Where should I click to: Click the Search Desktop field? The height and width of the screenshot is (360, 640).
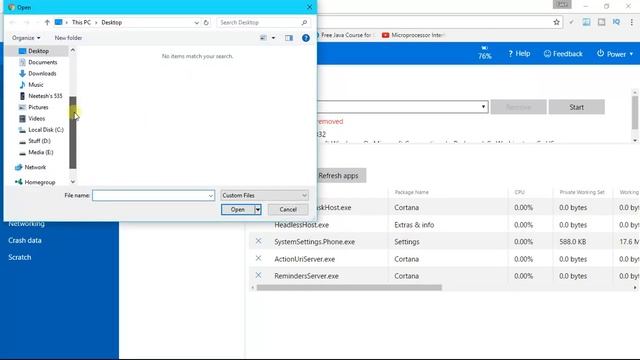coord(259,22)
